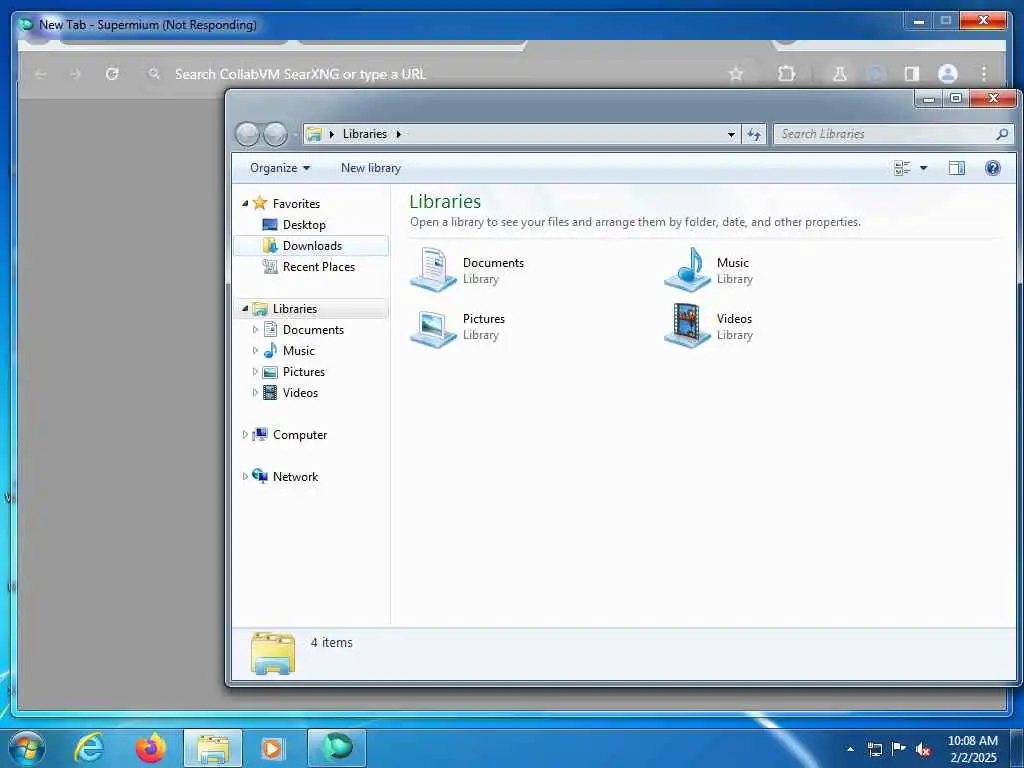Image resolution: width=1024 pixels, height=768 pixels.
Task: Open Supermium three-dot menu
Action: [x=984, y=74]
